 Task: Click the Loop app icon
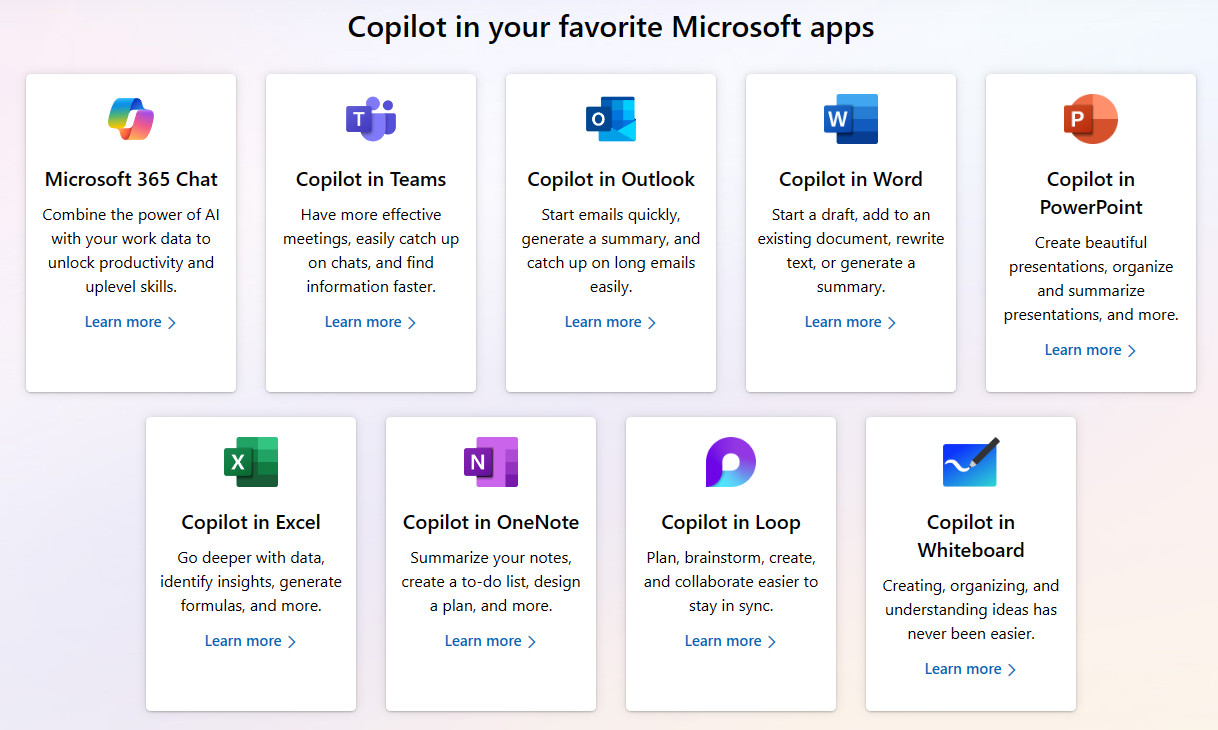(x=731, y=462)
